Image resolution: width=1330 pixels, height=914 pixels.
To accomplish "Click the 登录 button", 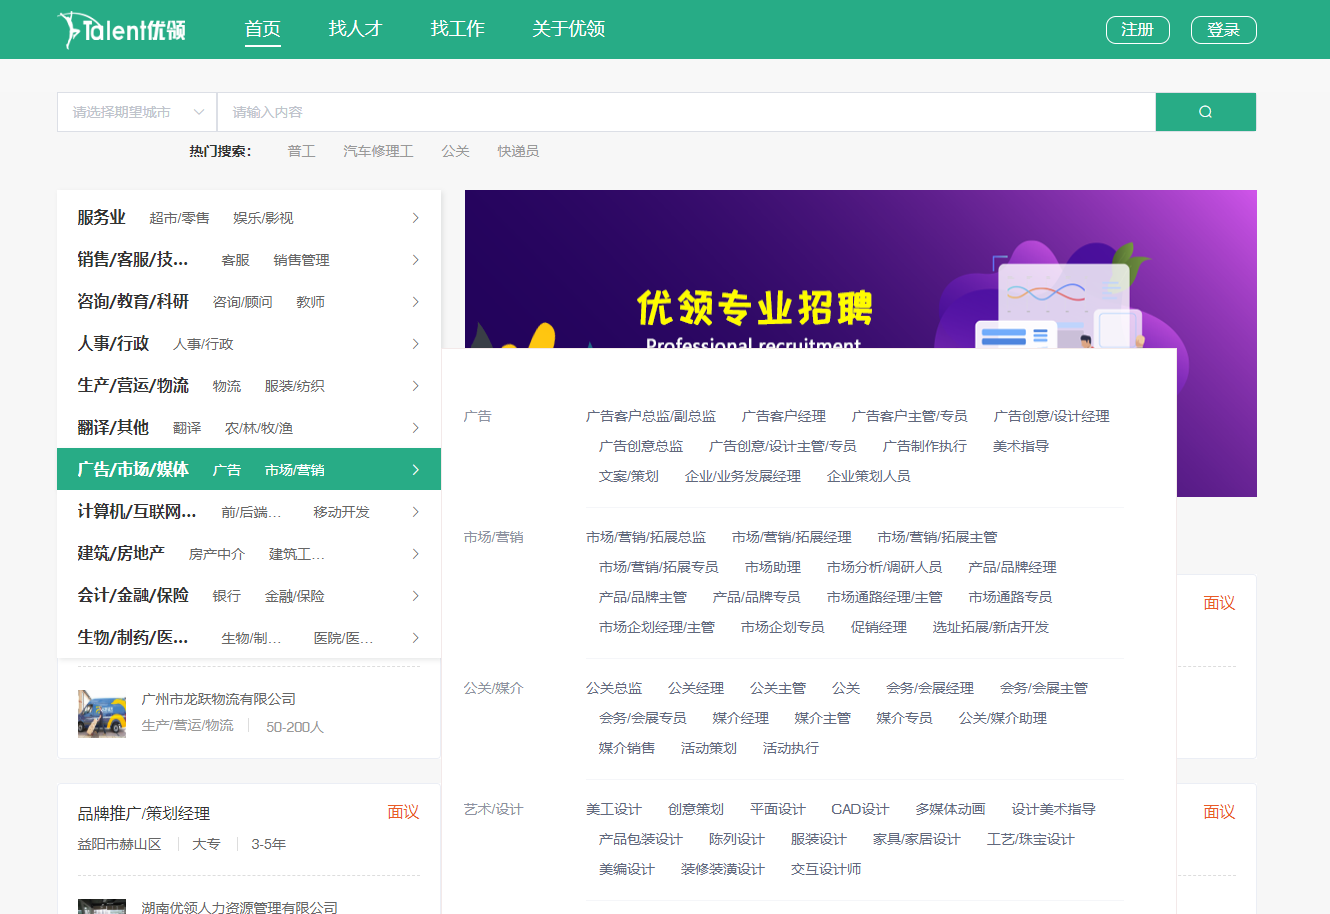I will click(1223, 30).
